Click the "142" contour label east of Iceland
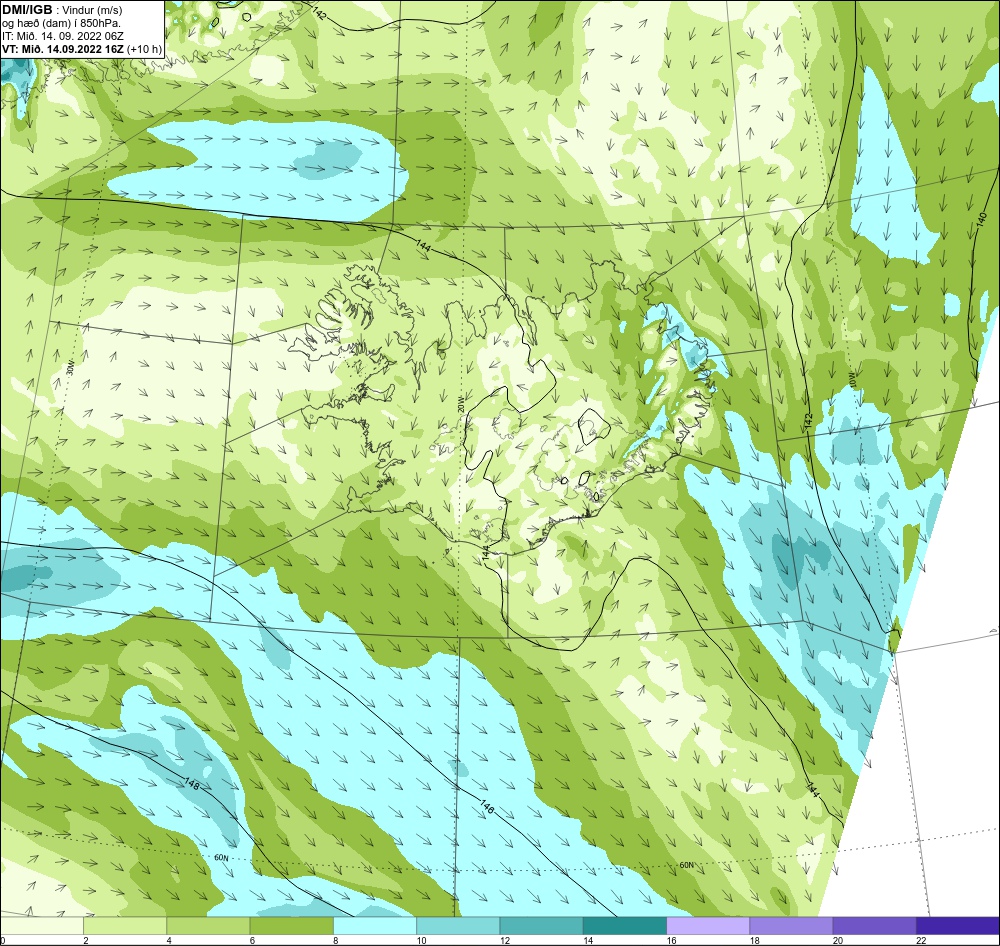This screenshot has width=1000, height=946. click(809, 421)
